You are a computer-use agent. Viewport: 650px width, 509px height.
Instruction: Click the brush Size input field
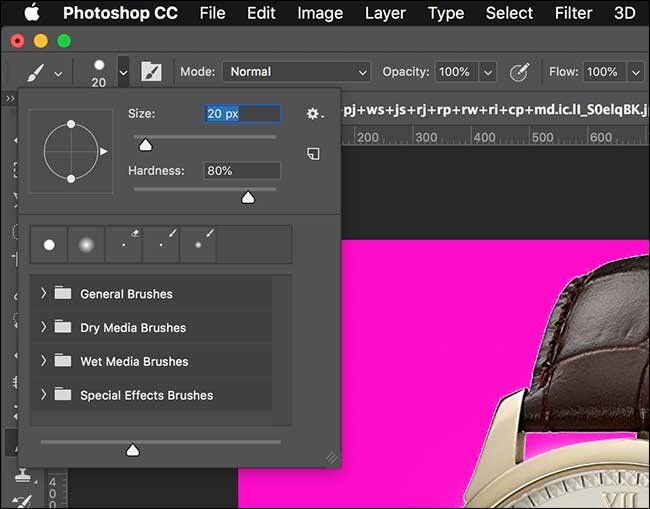pos(242,114)
